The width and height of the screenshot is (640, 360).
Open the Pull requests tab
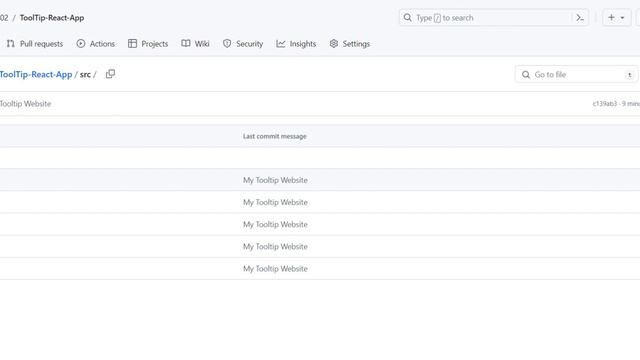[35, 44]
